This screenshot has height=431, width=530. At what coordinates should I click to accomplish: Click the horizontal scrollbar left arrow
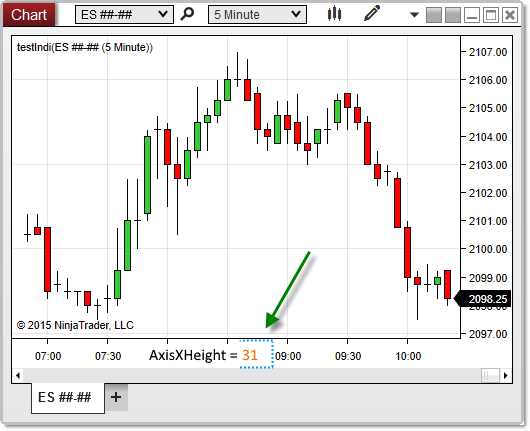point(18,375)
